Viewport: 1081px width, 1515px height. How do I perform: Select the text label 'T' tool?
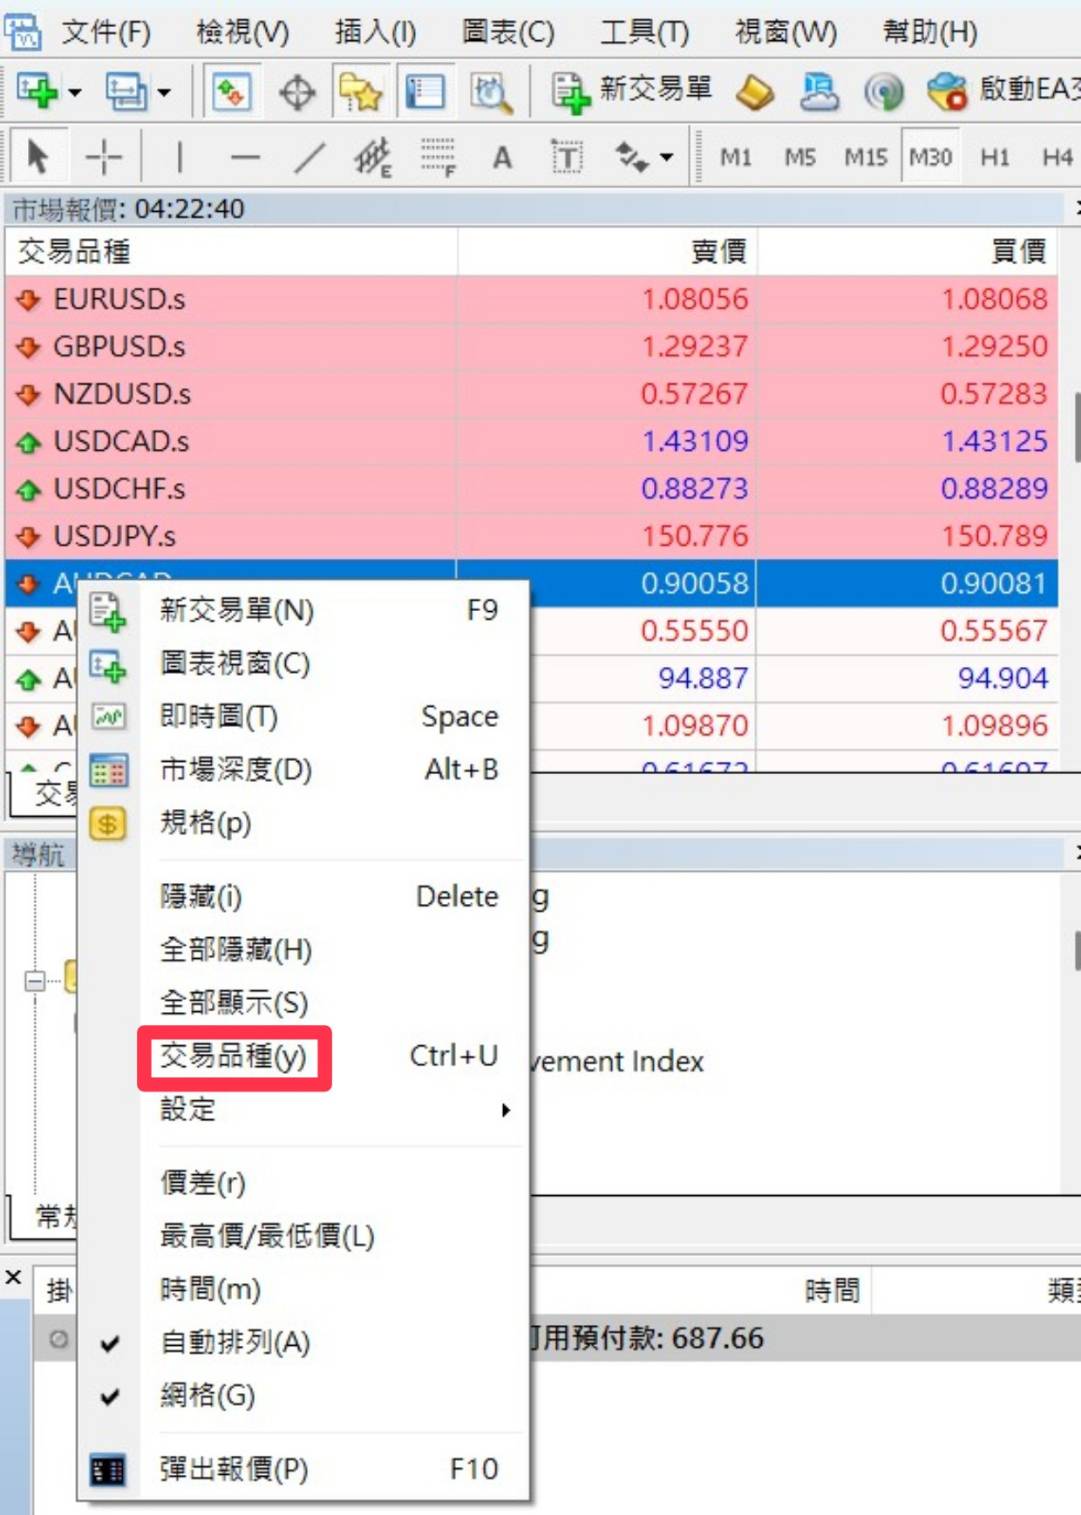(567, 157)
